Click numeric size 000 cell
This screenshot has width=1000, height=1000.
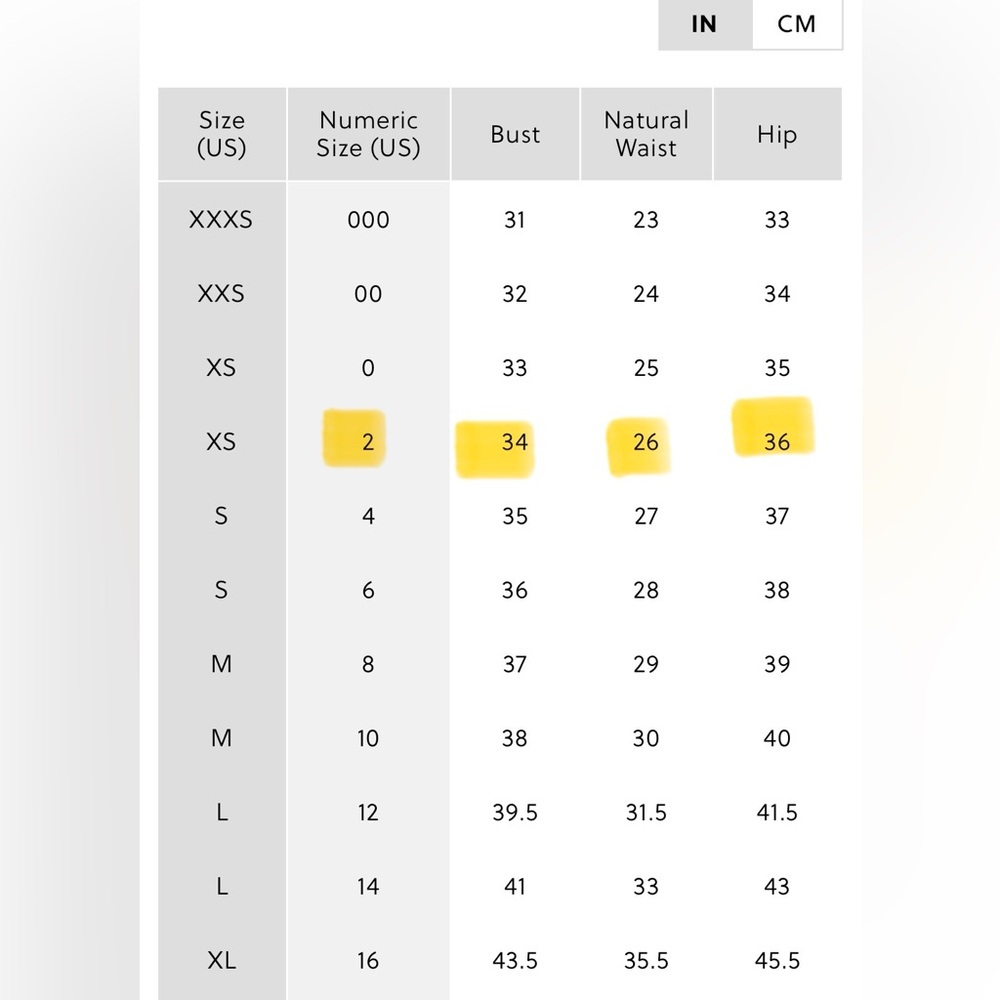click(368, 220)
